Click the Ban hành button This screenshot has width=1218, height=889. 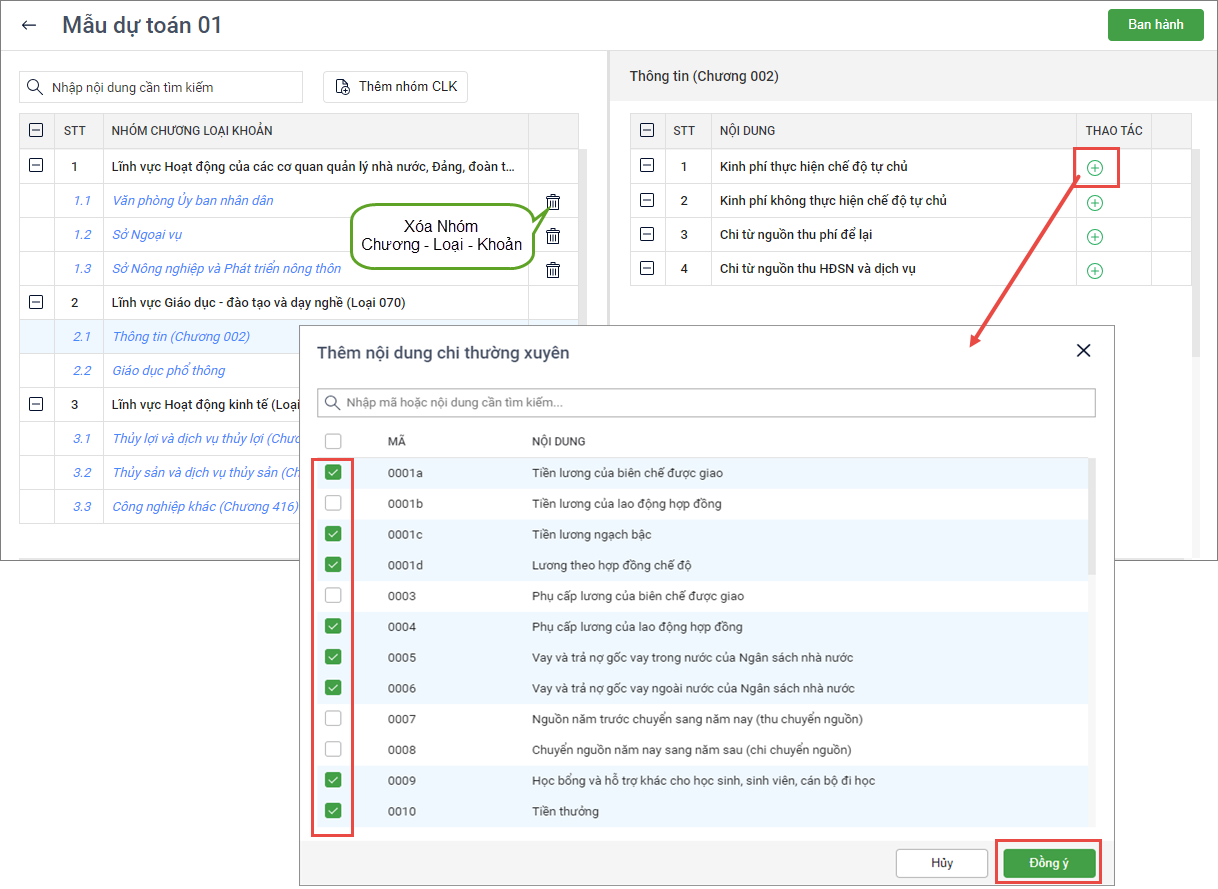click(x=1155, y=25)
